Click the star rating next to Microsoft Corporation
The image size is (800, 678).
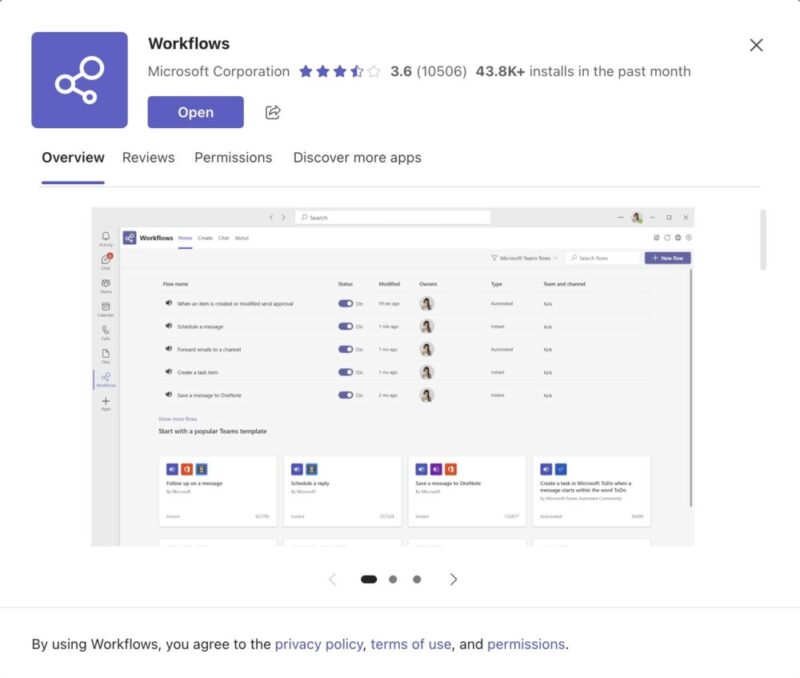340,71
